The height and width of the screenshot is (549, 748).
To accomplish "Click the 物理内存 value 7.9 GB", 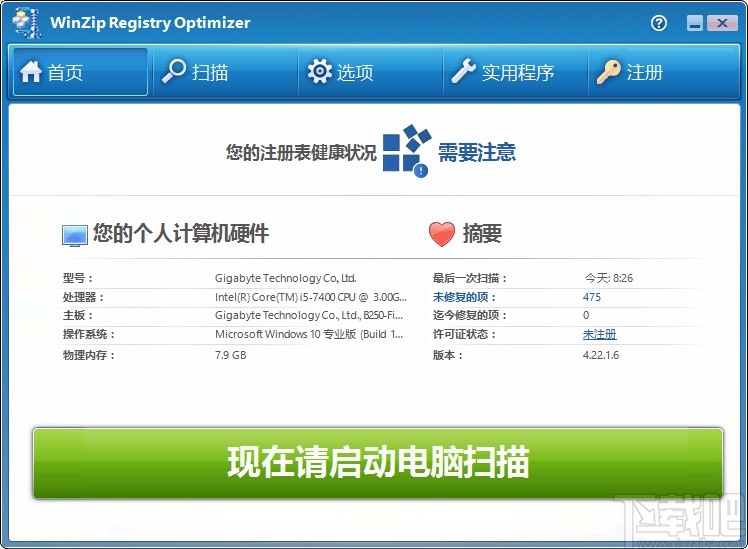I will click(x=230, y=355).
